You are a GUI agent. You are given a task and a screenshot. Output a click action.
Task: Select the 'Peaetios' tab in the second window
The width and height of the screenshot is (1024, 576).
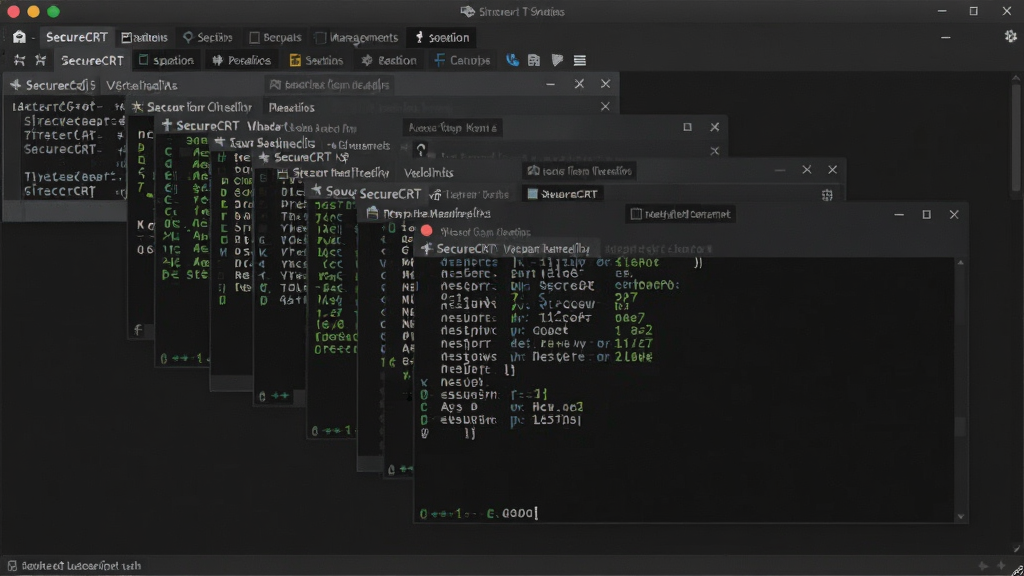[x=291, y=107]
